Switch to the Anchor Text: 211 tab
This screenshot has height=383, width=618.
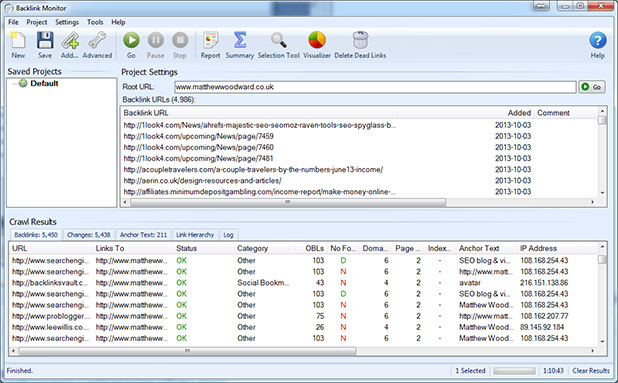pos(143,235)
